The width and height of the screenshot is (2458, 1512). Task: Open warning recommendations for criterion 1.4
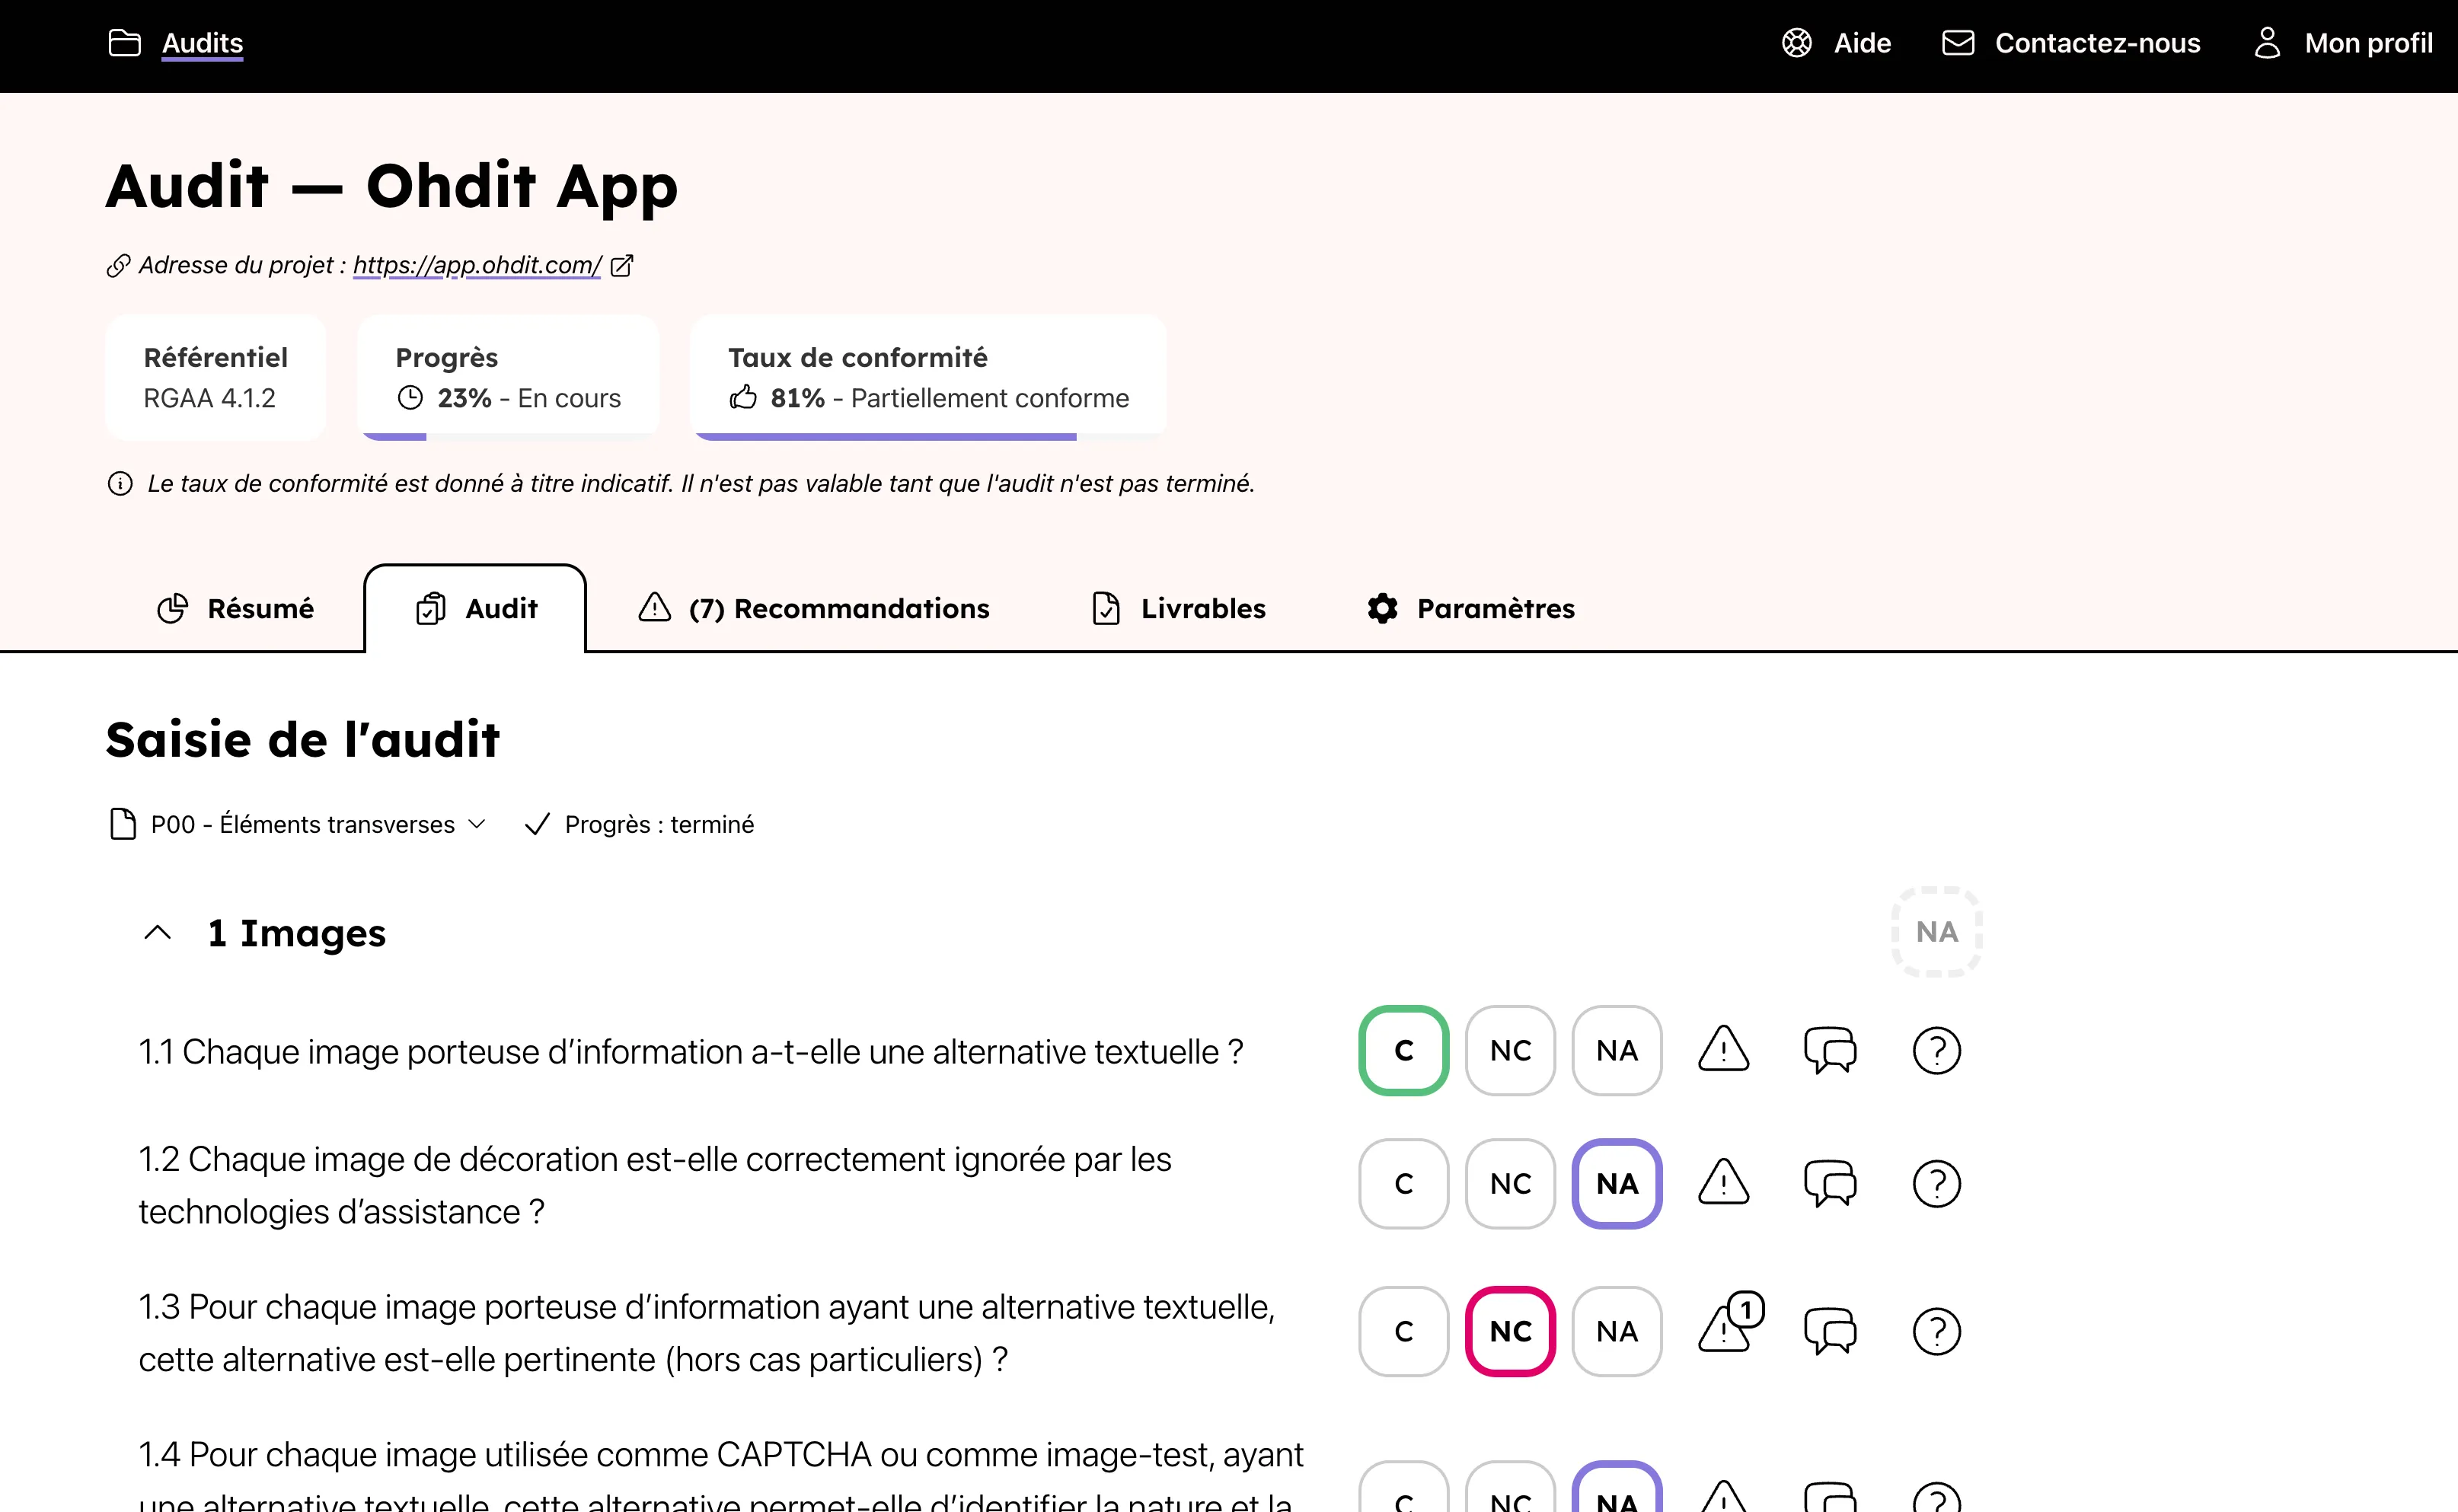click(x=1724, y=1496)
